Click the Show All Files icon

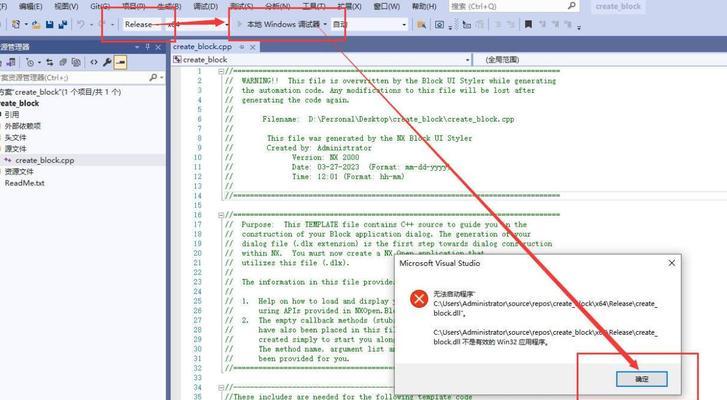point(76,62)
